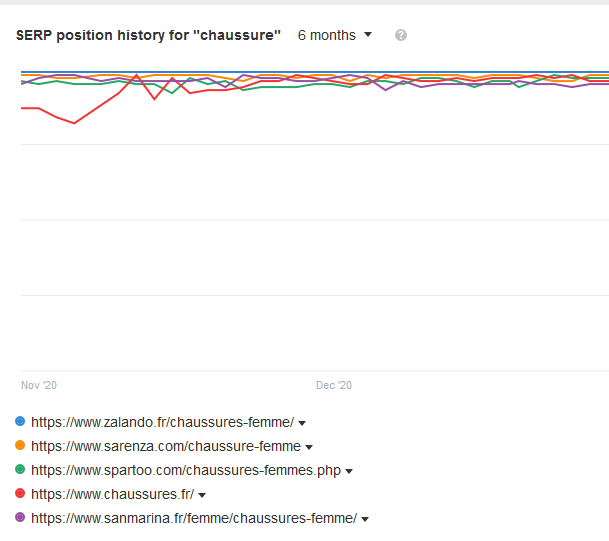
Task: Expand the arrow next to zalando.fr URL
Action: (302, 423)
